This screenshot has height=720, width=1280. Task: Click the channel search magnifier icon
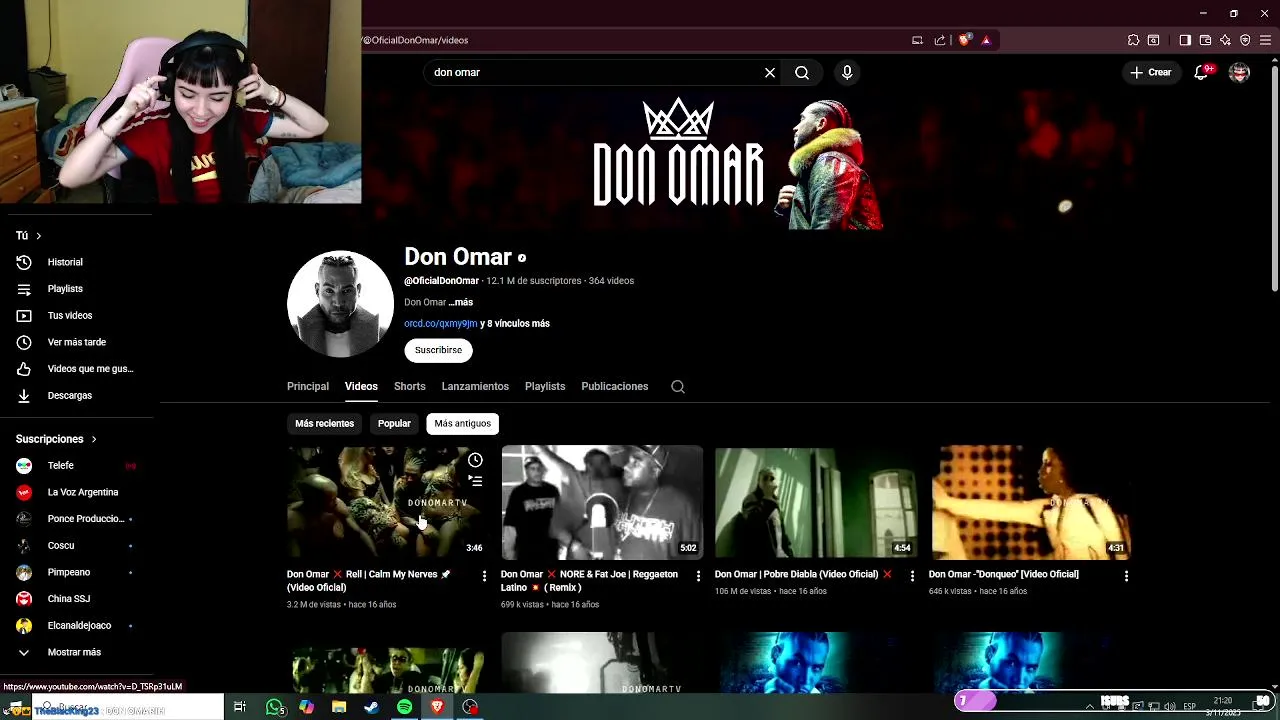pos(678,387)
